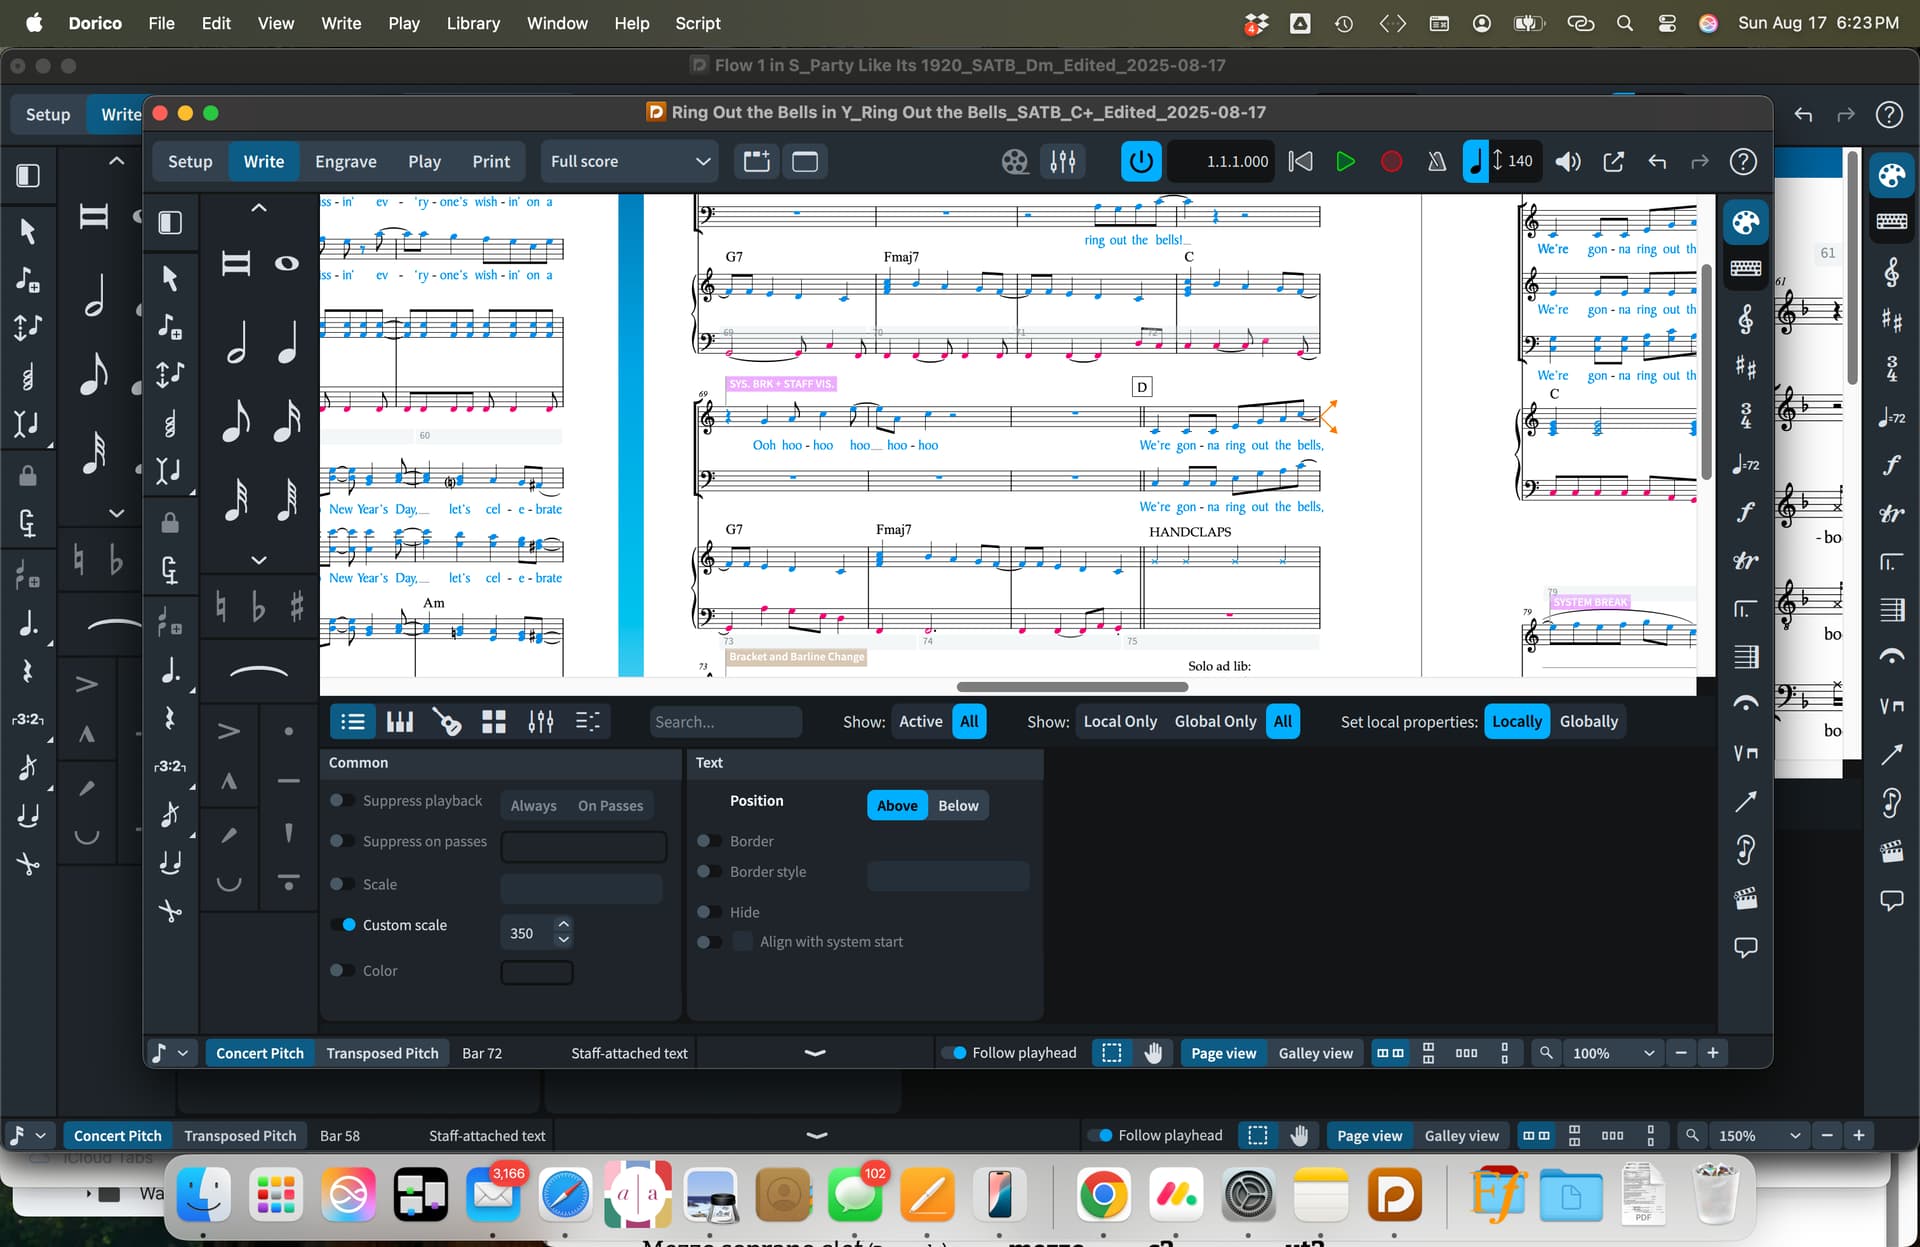
Task: Click the Video window film reel icon
Action: [1015, 161]
